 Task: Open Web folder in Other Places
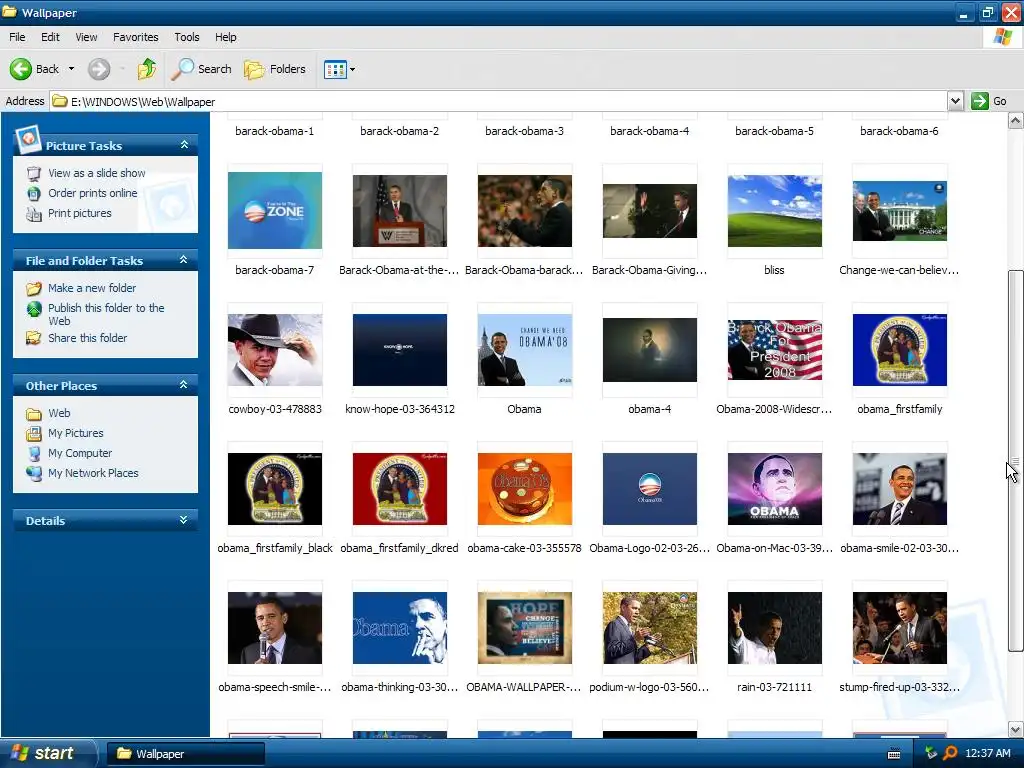tap(59, 413)
